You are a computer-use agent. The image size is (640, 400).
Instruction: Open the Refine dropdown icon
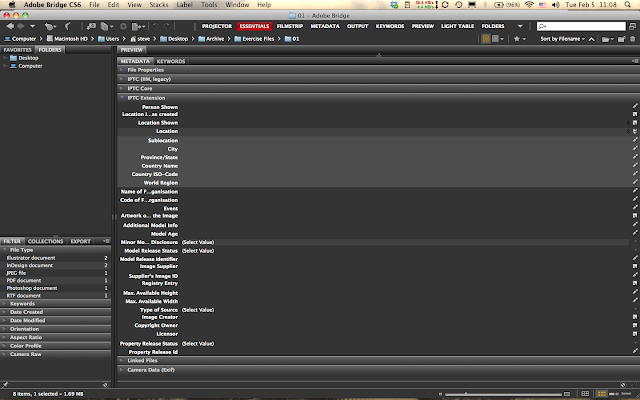click(107, 27)
